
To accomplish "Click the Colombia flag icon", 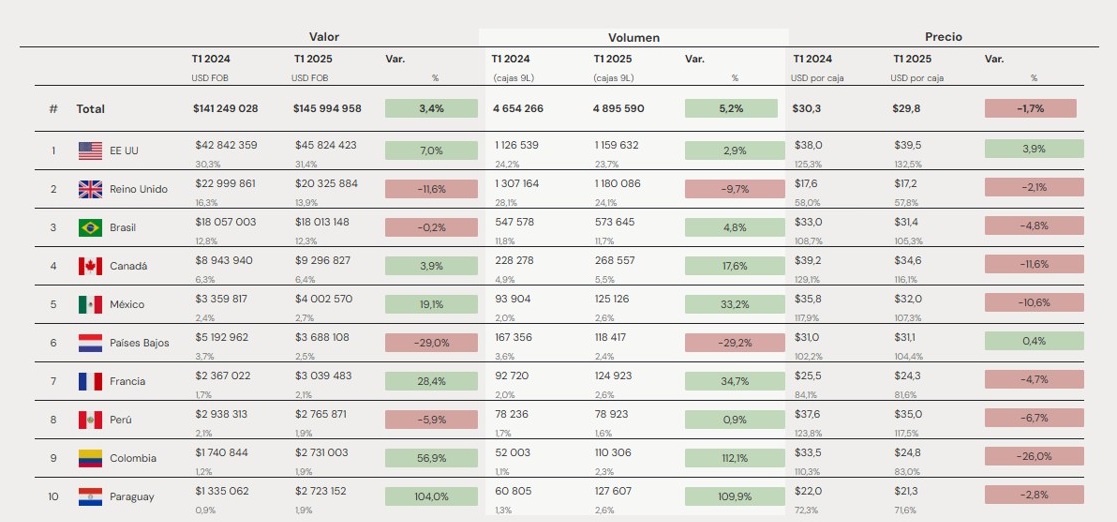I will [90, 458].
